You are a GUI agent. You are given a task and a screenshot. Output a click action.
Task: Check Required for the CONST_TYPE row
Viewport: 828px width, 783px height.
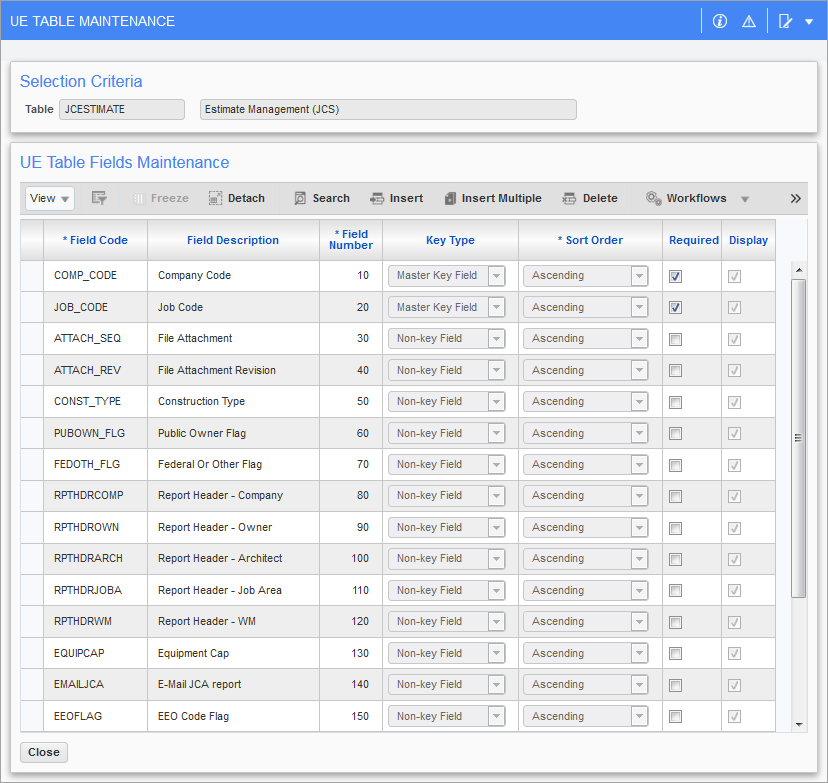(675, 402)
